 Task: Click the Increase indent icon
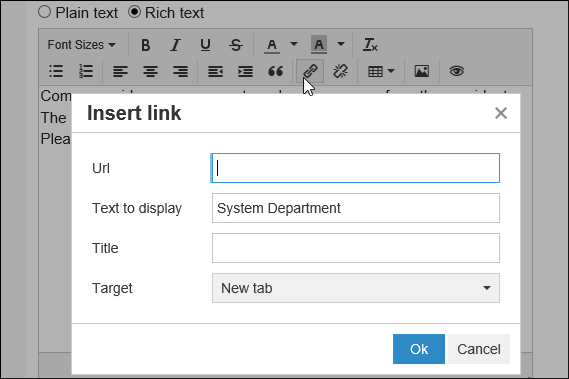tap(245, 71)
